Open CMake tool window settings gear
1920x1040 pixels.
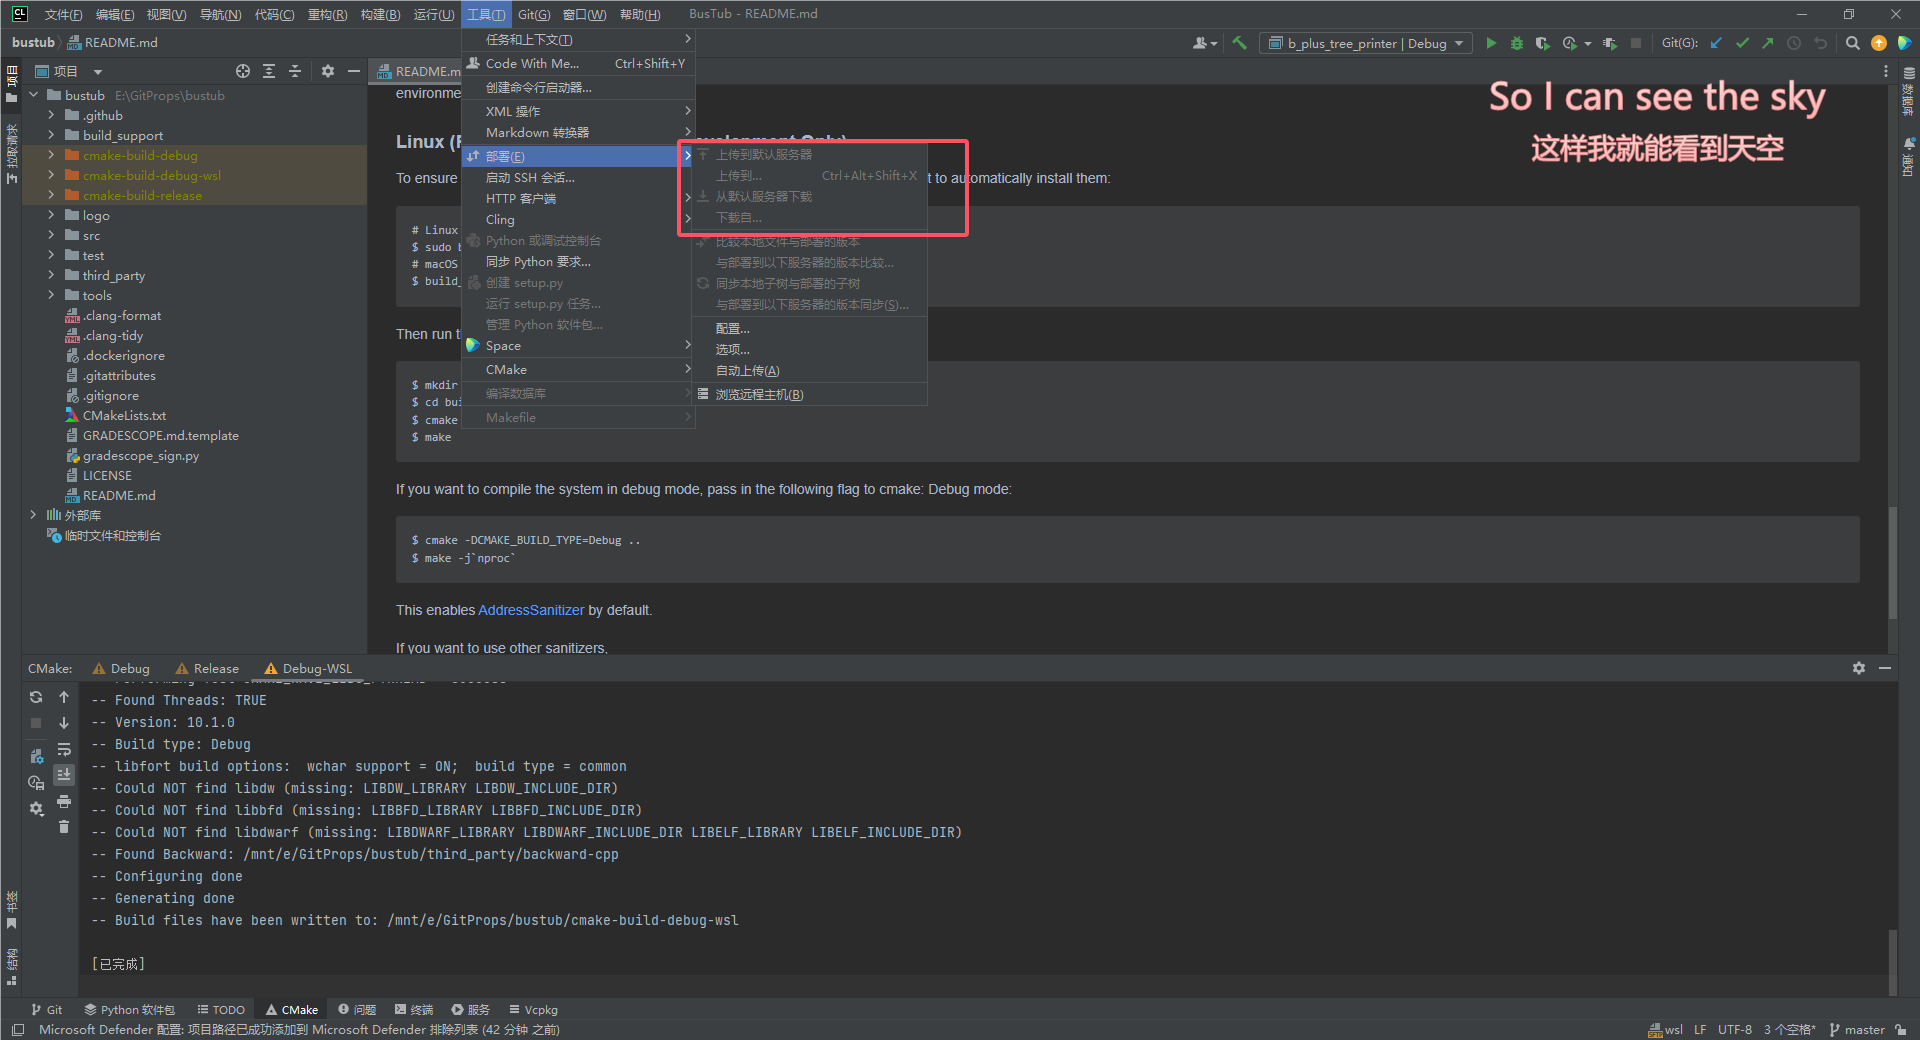tap(1859, 668)
